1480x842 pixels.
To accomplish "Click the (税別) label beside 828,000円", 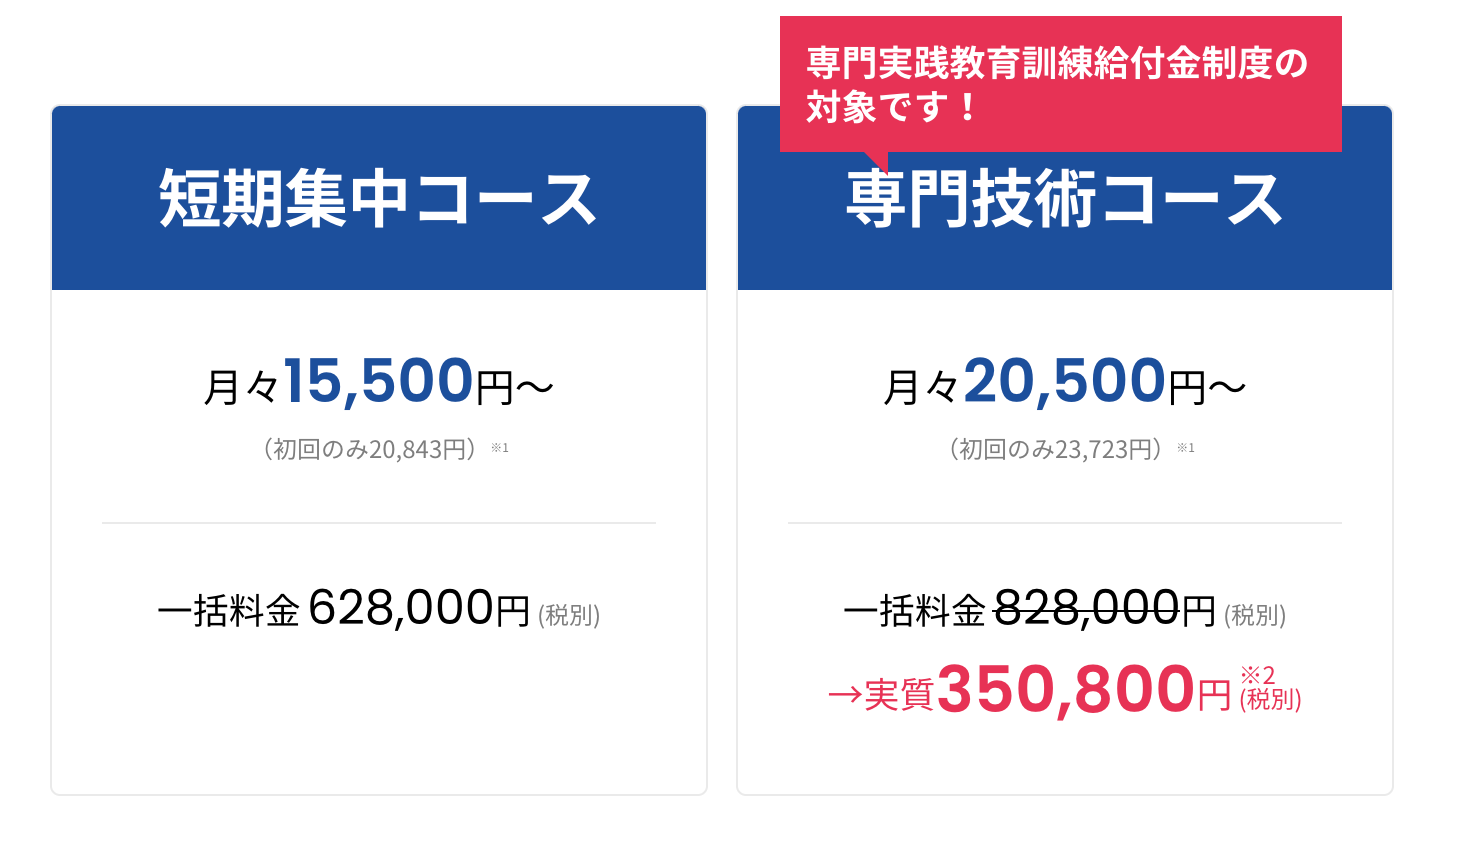I will (1255, 615).
